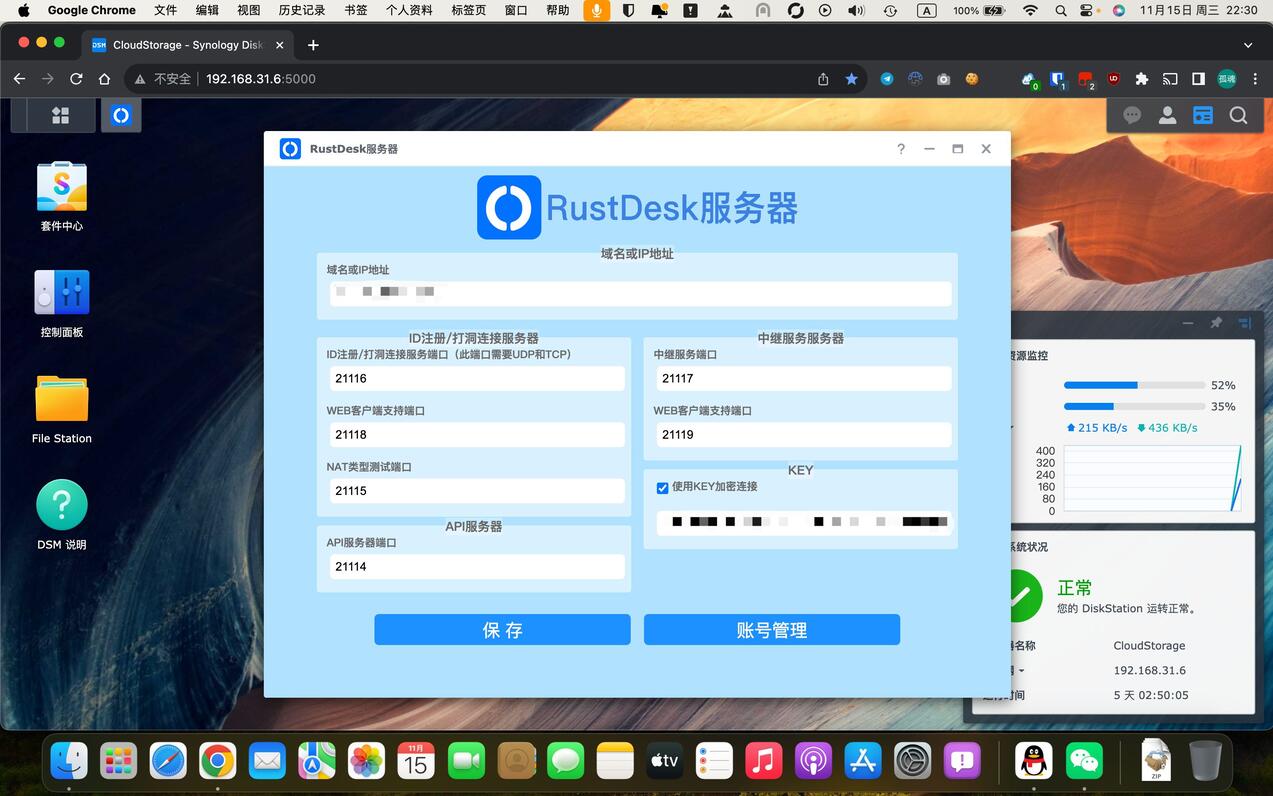Open Chrome side panel icon

tap(1198, 79)
